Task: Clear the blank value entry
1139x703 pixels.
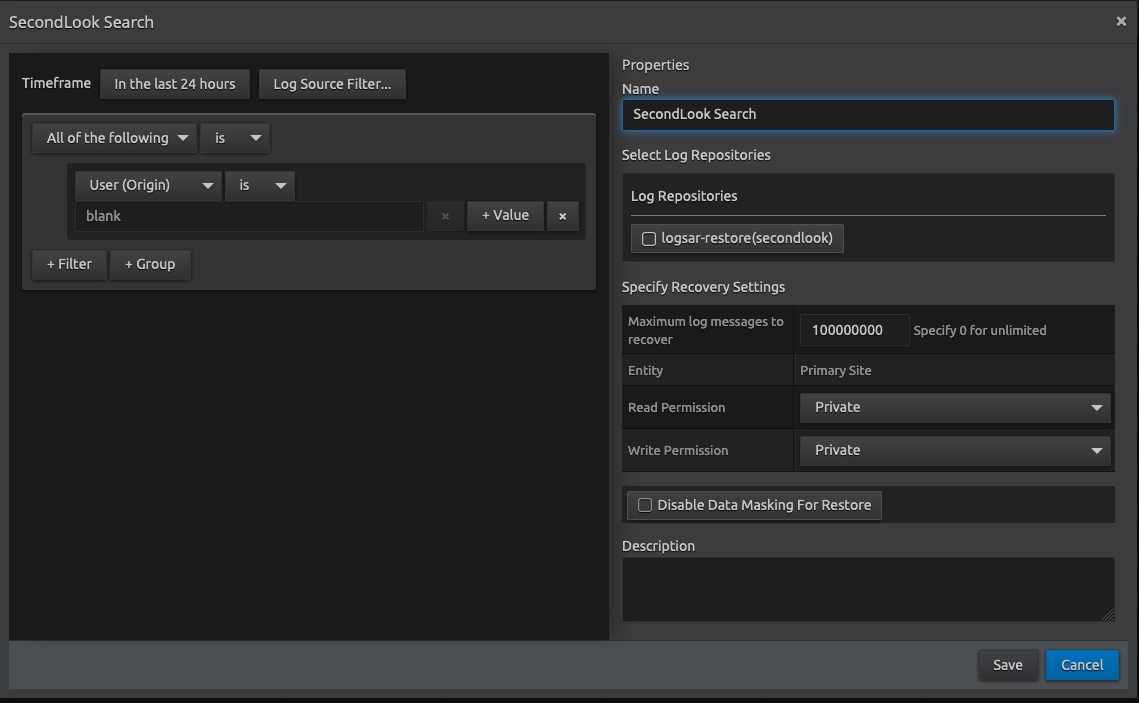Action: (445, 216)
